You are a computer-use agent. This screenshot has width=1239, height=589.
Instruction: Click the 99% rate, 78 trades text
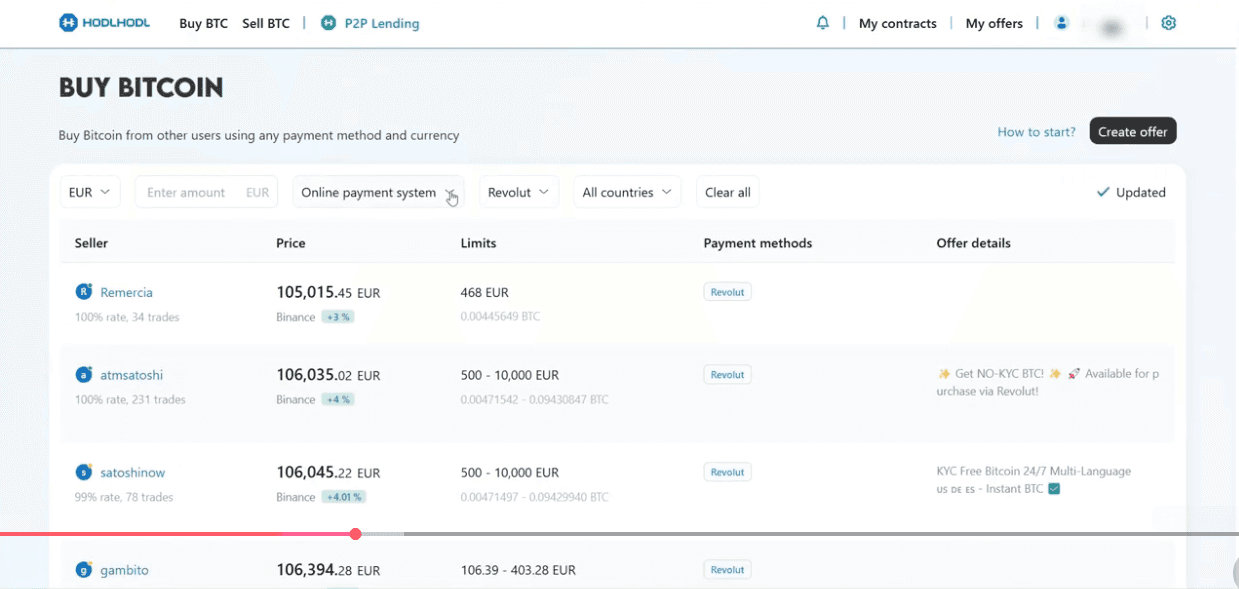pos(124,497)
